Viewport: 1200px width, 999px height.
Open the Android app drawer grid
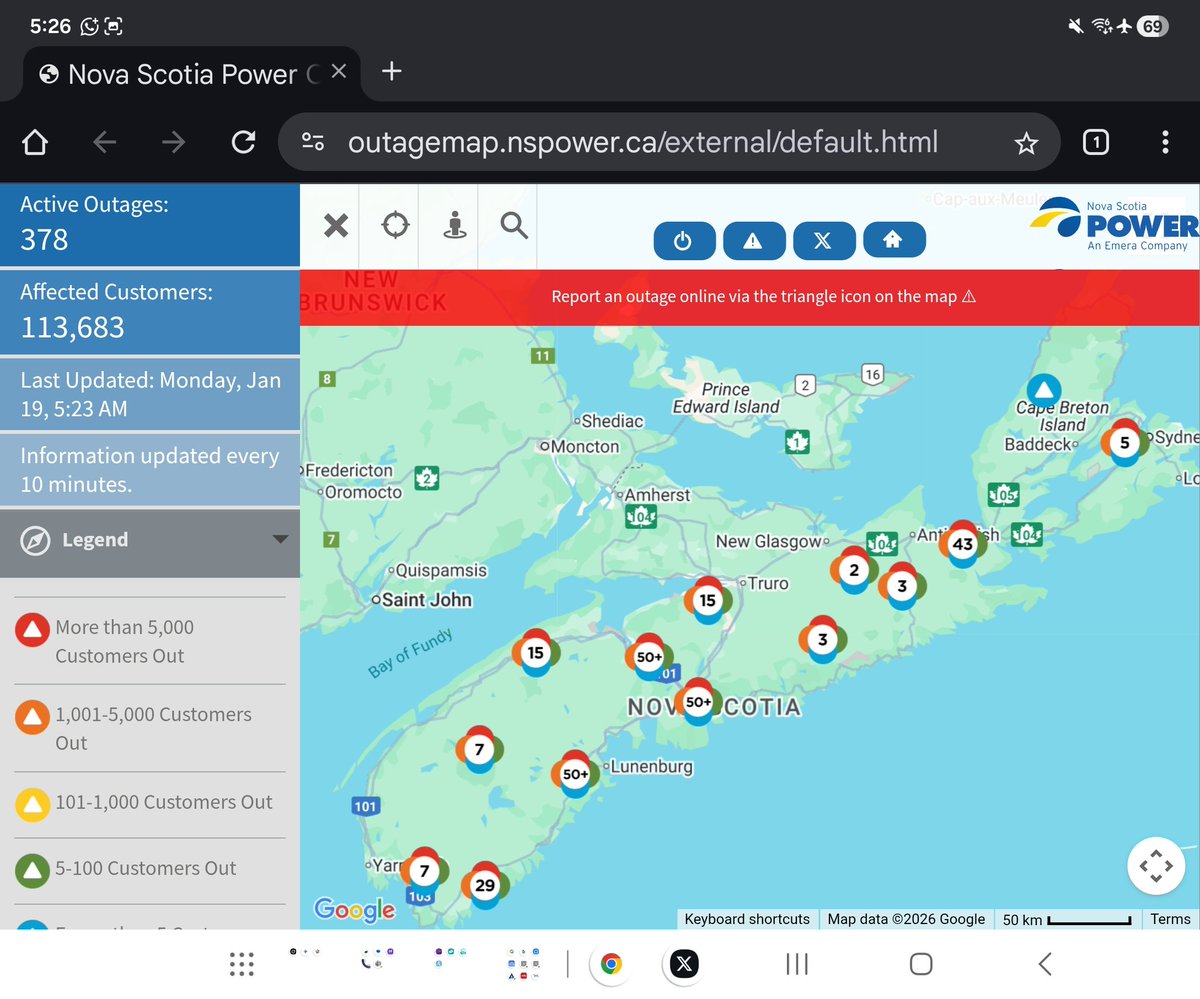(242, 964)
